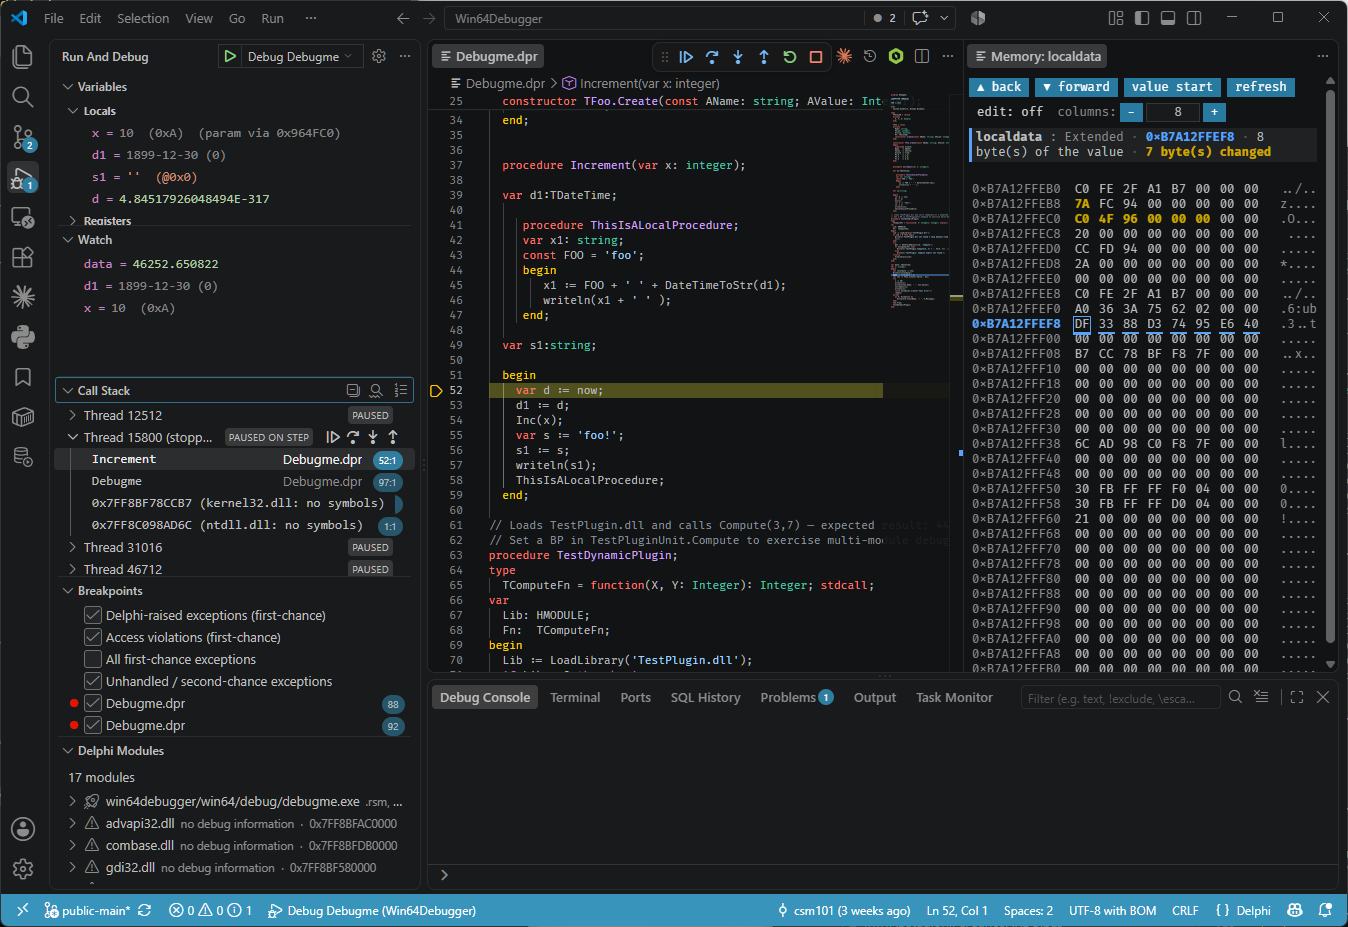Switch to the Problems panel tab

pos(797,698)
